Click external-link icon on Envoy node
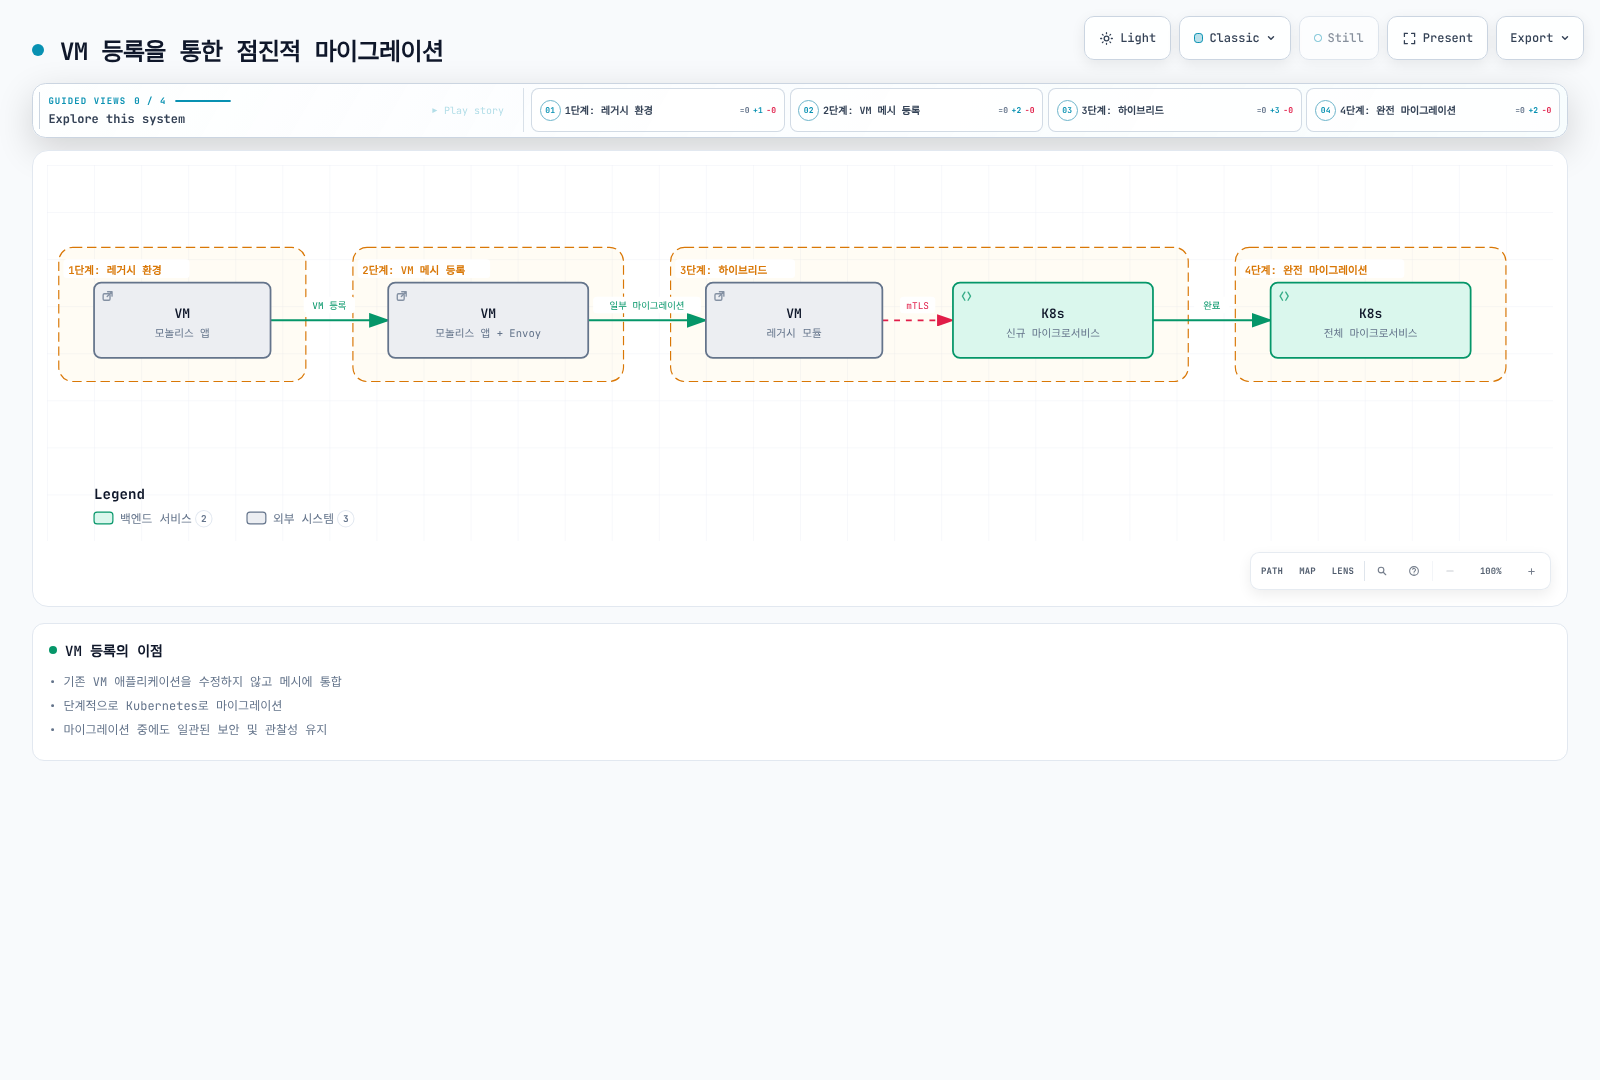 click(402, 296)
